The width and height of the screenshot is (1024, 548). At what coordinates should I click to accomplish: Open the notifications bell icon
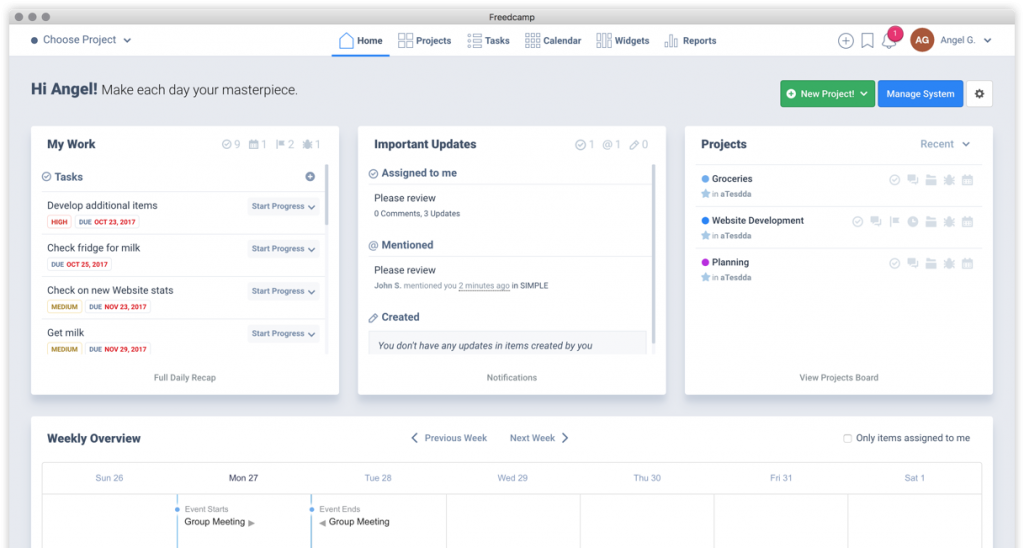[x=888, y=41]
